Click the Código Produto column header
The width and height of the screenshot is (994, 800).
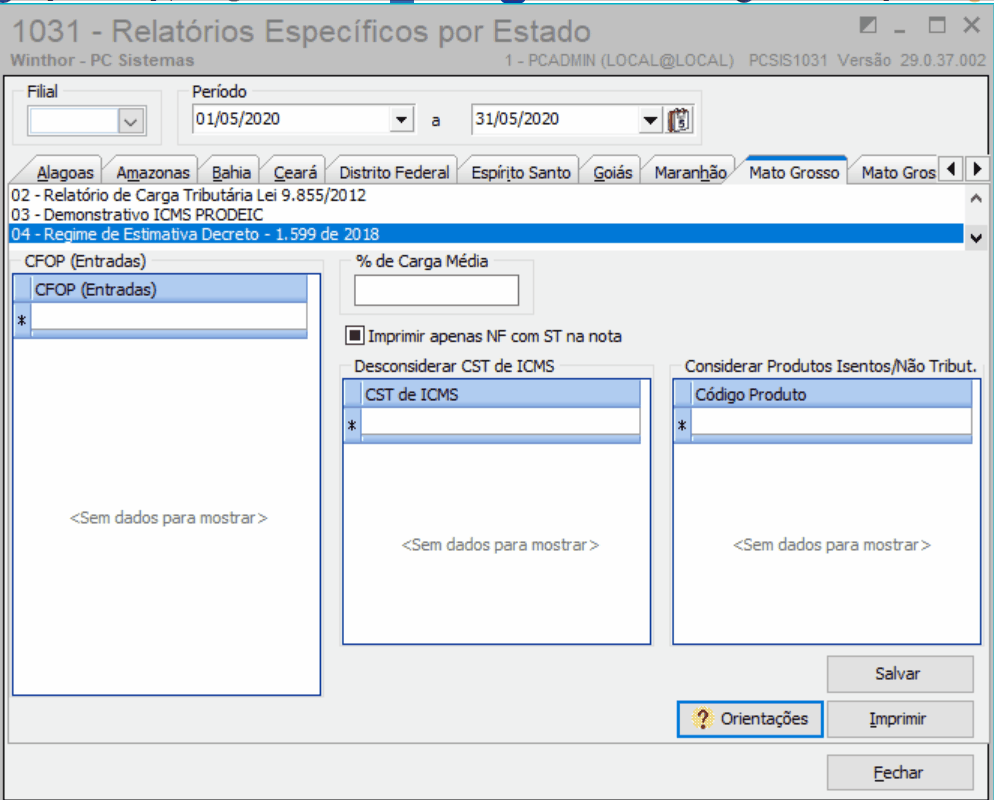click(x=831, y=394)
